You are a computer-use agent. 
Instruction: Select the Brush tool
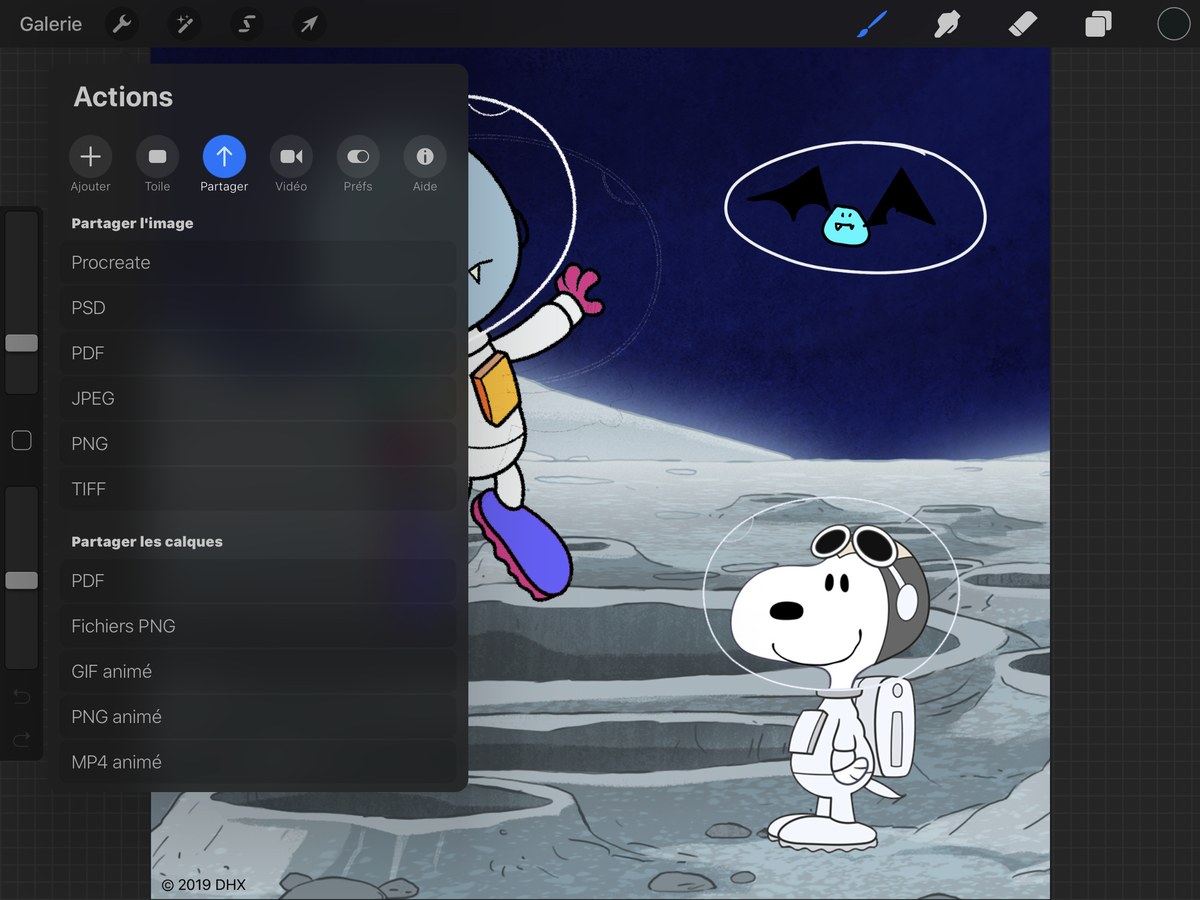click(x=872, y=24)
